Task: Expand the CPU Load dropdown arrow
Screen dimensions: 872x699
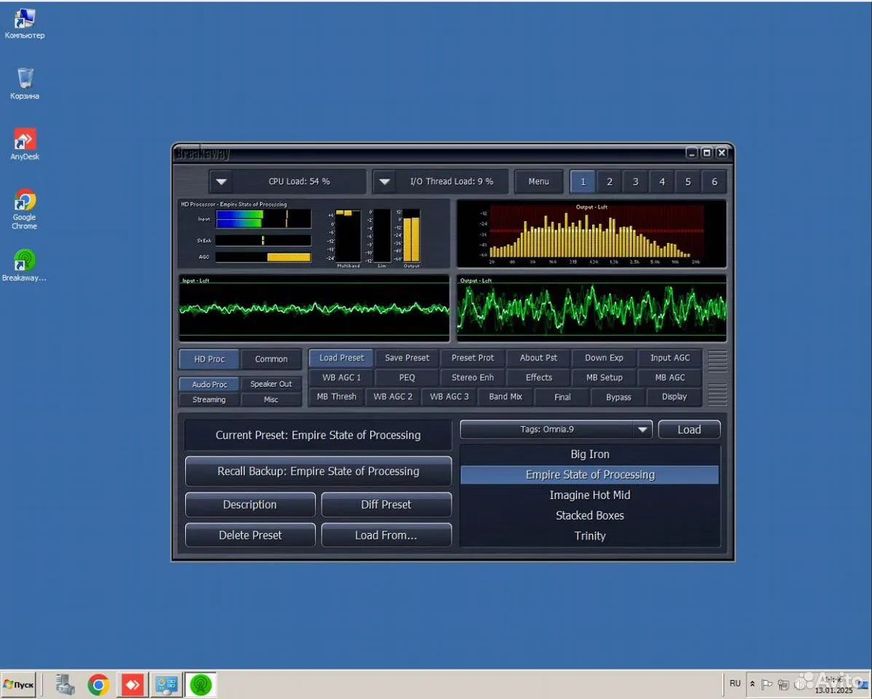Action: click(x=223, y=182)
